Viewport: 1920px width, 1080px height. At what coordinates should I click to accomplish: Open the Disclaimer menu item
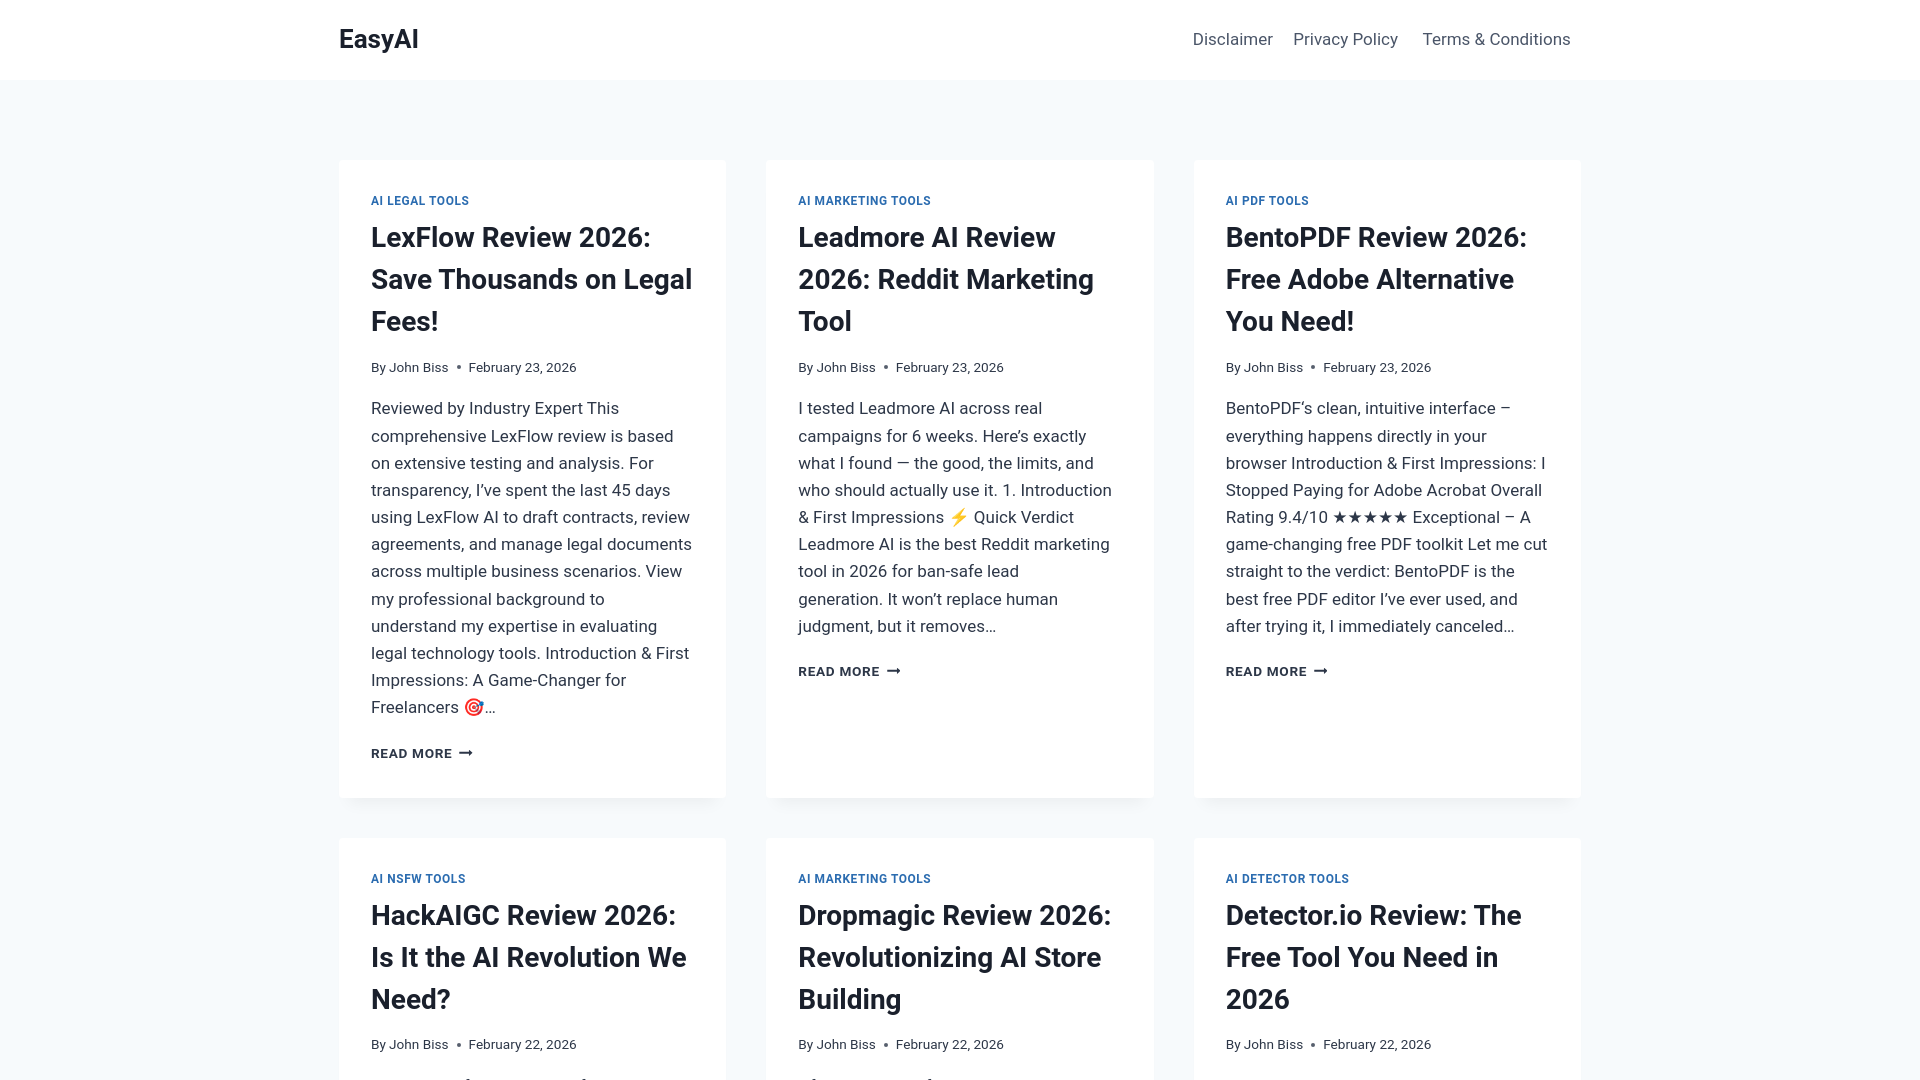click(1232, 39)
